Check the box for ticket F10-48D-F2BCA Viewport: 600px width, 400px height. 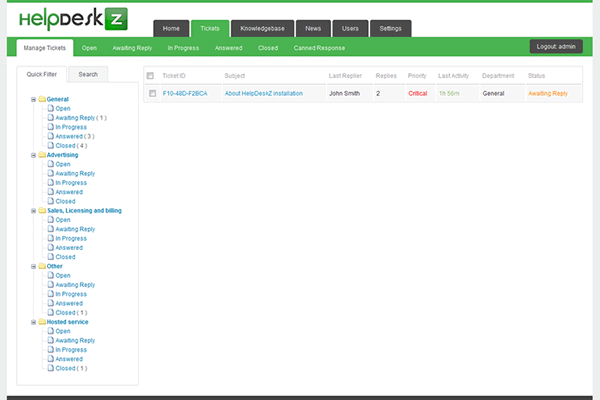pyautogui.click(x=151, y=93)
